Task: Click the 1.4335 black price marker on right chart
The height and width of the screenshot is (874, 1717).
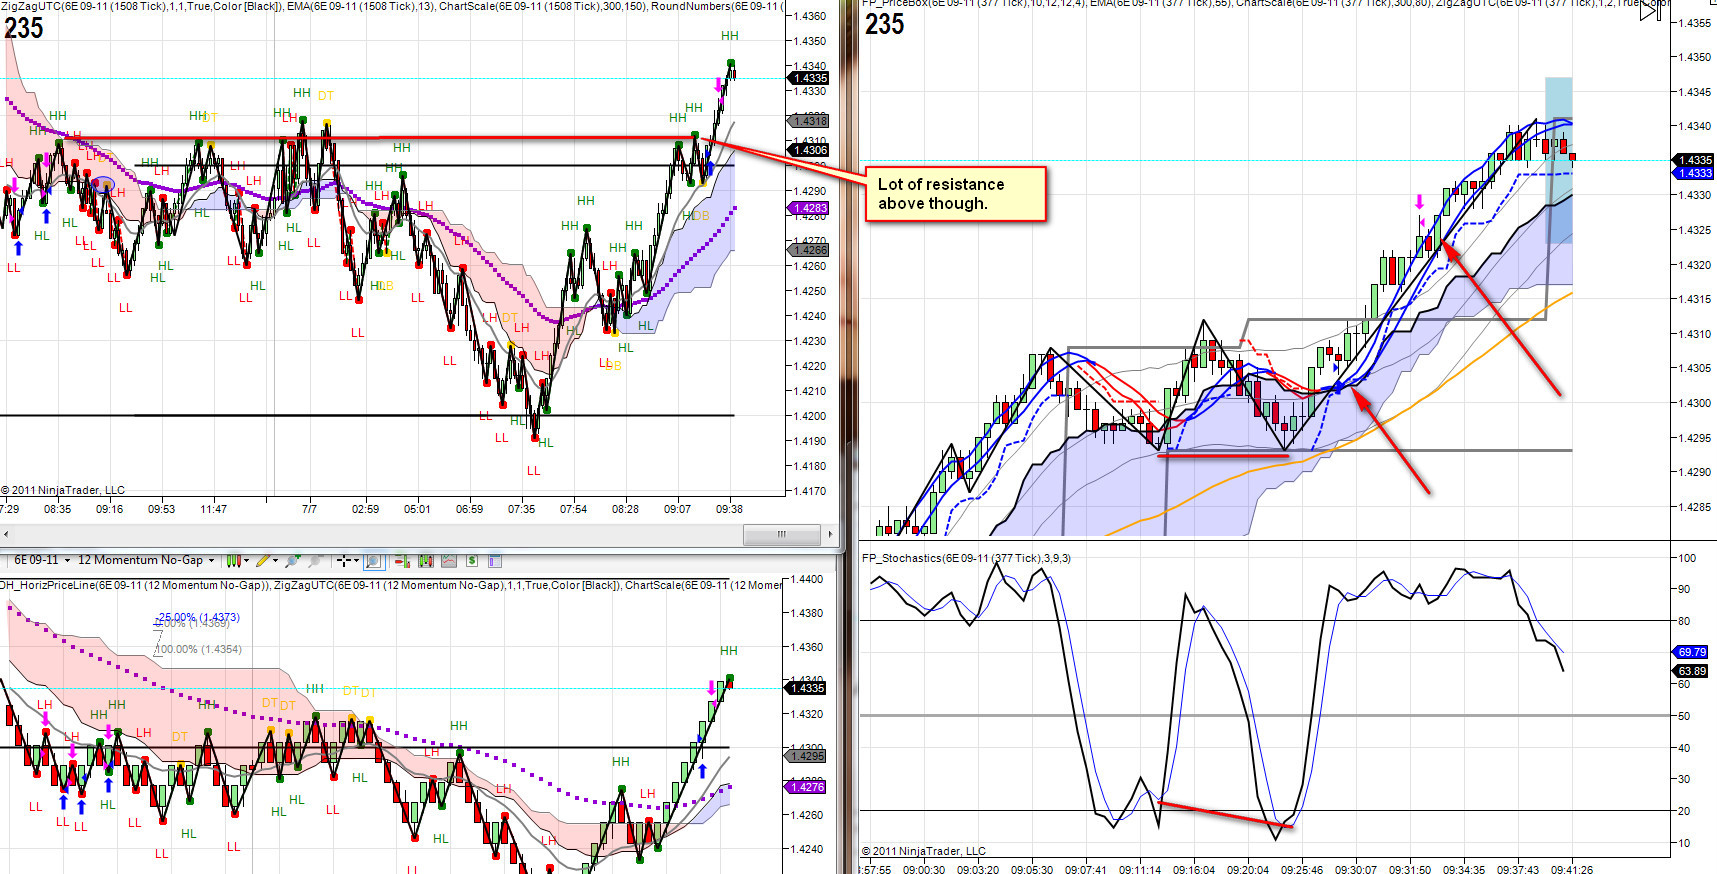Action: click(1694, 160)
